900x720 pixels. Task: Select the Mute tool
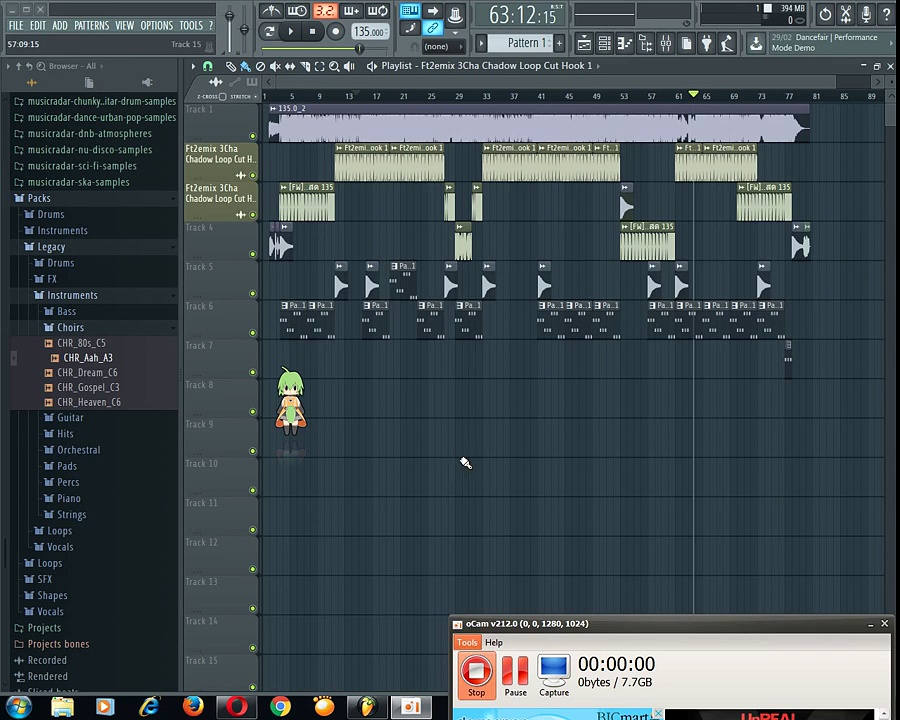[275, 67]
